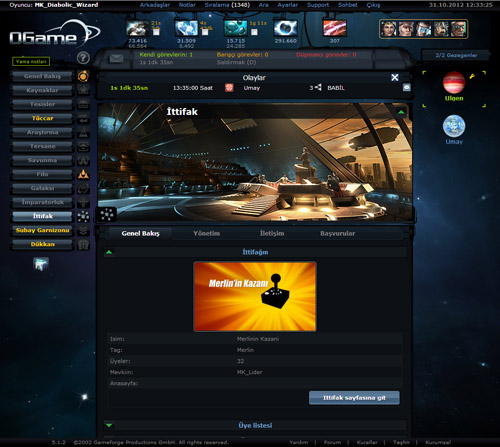The image size is (500, 447).
Task: Open the fourth officer portrait
Action: pyautogui.click(x=441, y=29)
